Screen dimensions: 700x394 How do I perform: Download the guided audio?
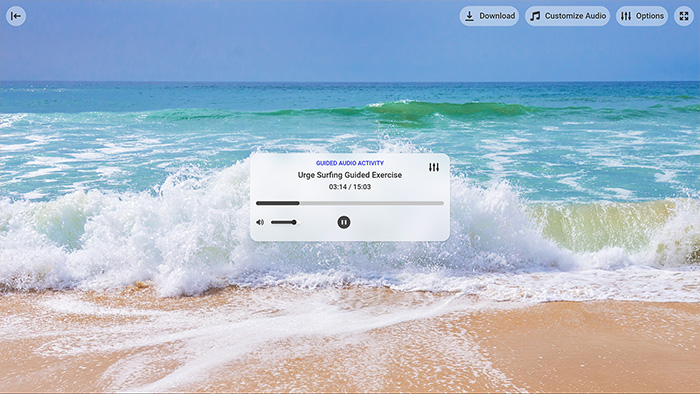[x=489, y=16]
